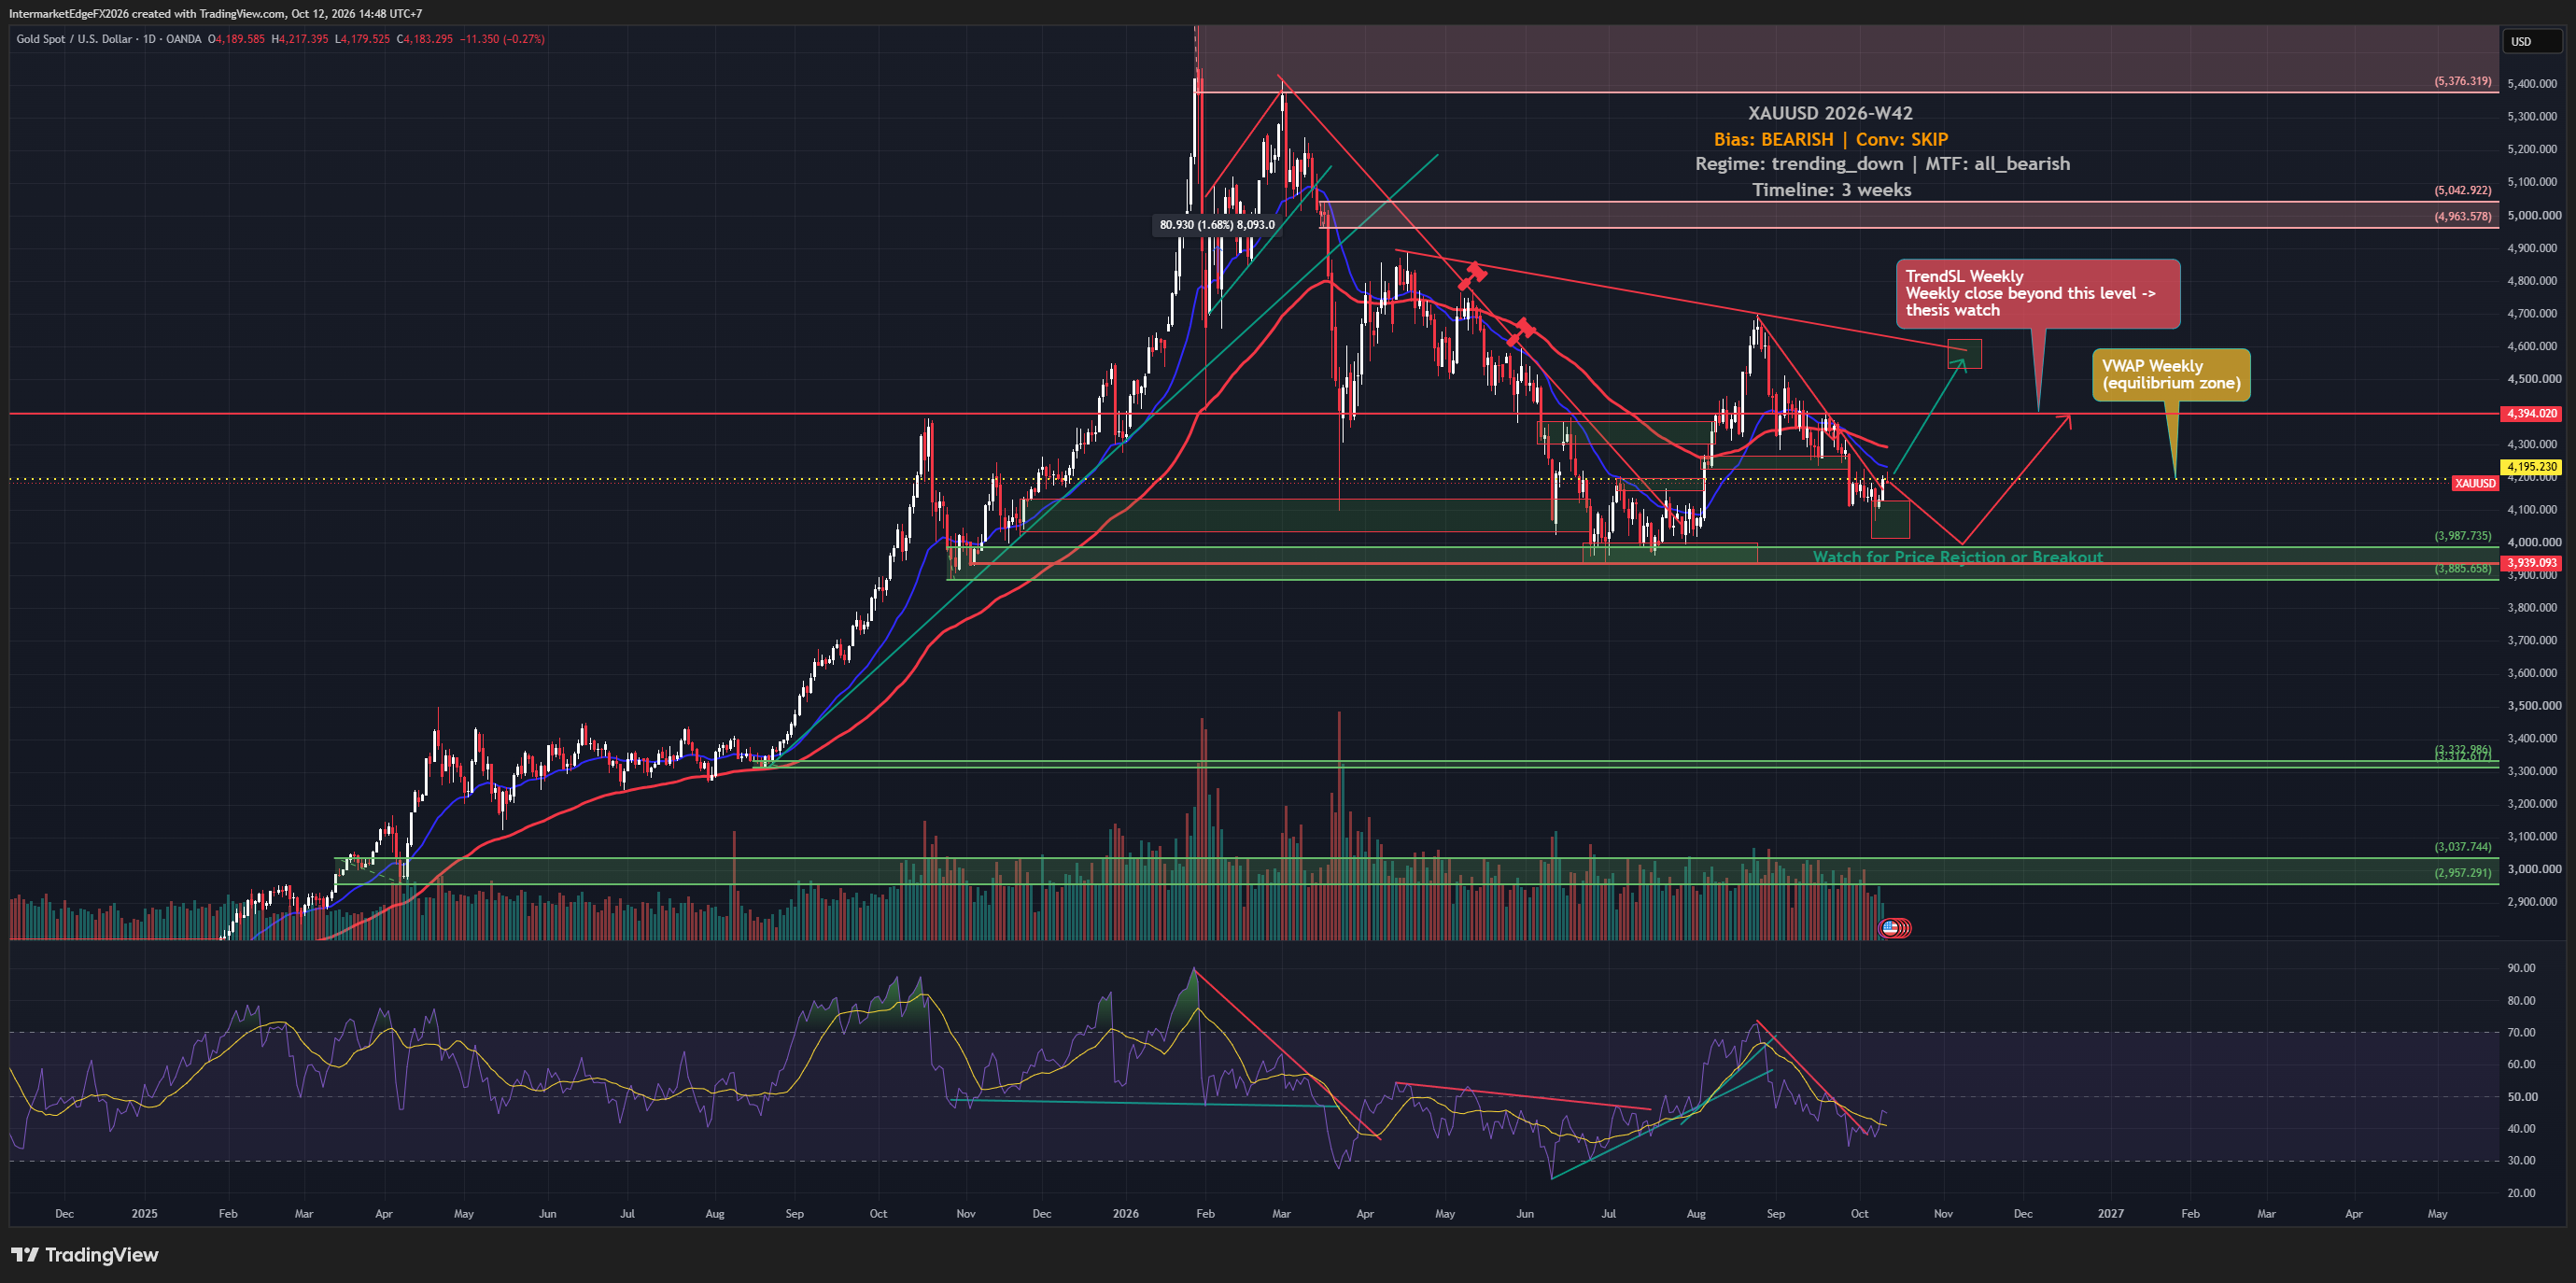Click the TradingView logo
This screenshot has height=1283, width=2576.
[85, 1254]
